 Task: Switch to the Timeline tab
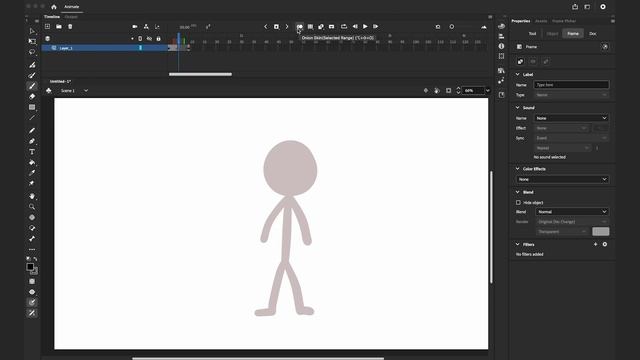coord(52,17)
